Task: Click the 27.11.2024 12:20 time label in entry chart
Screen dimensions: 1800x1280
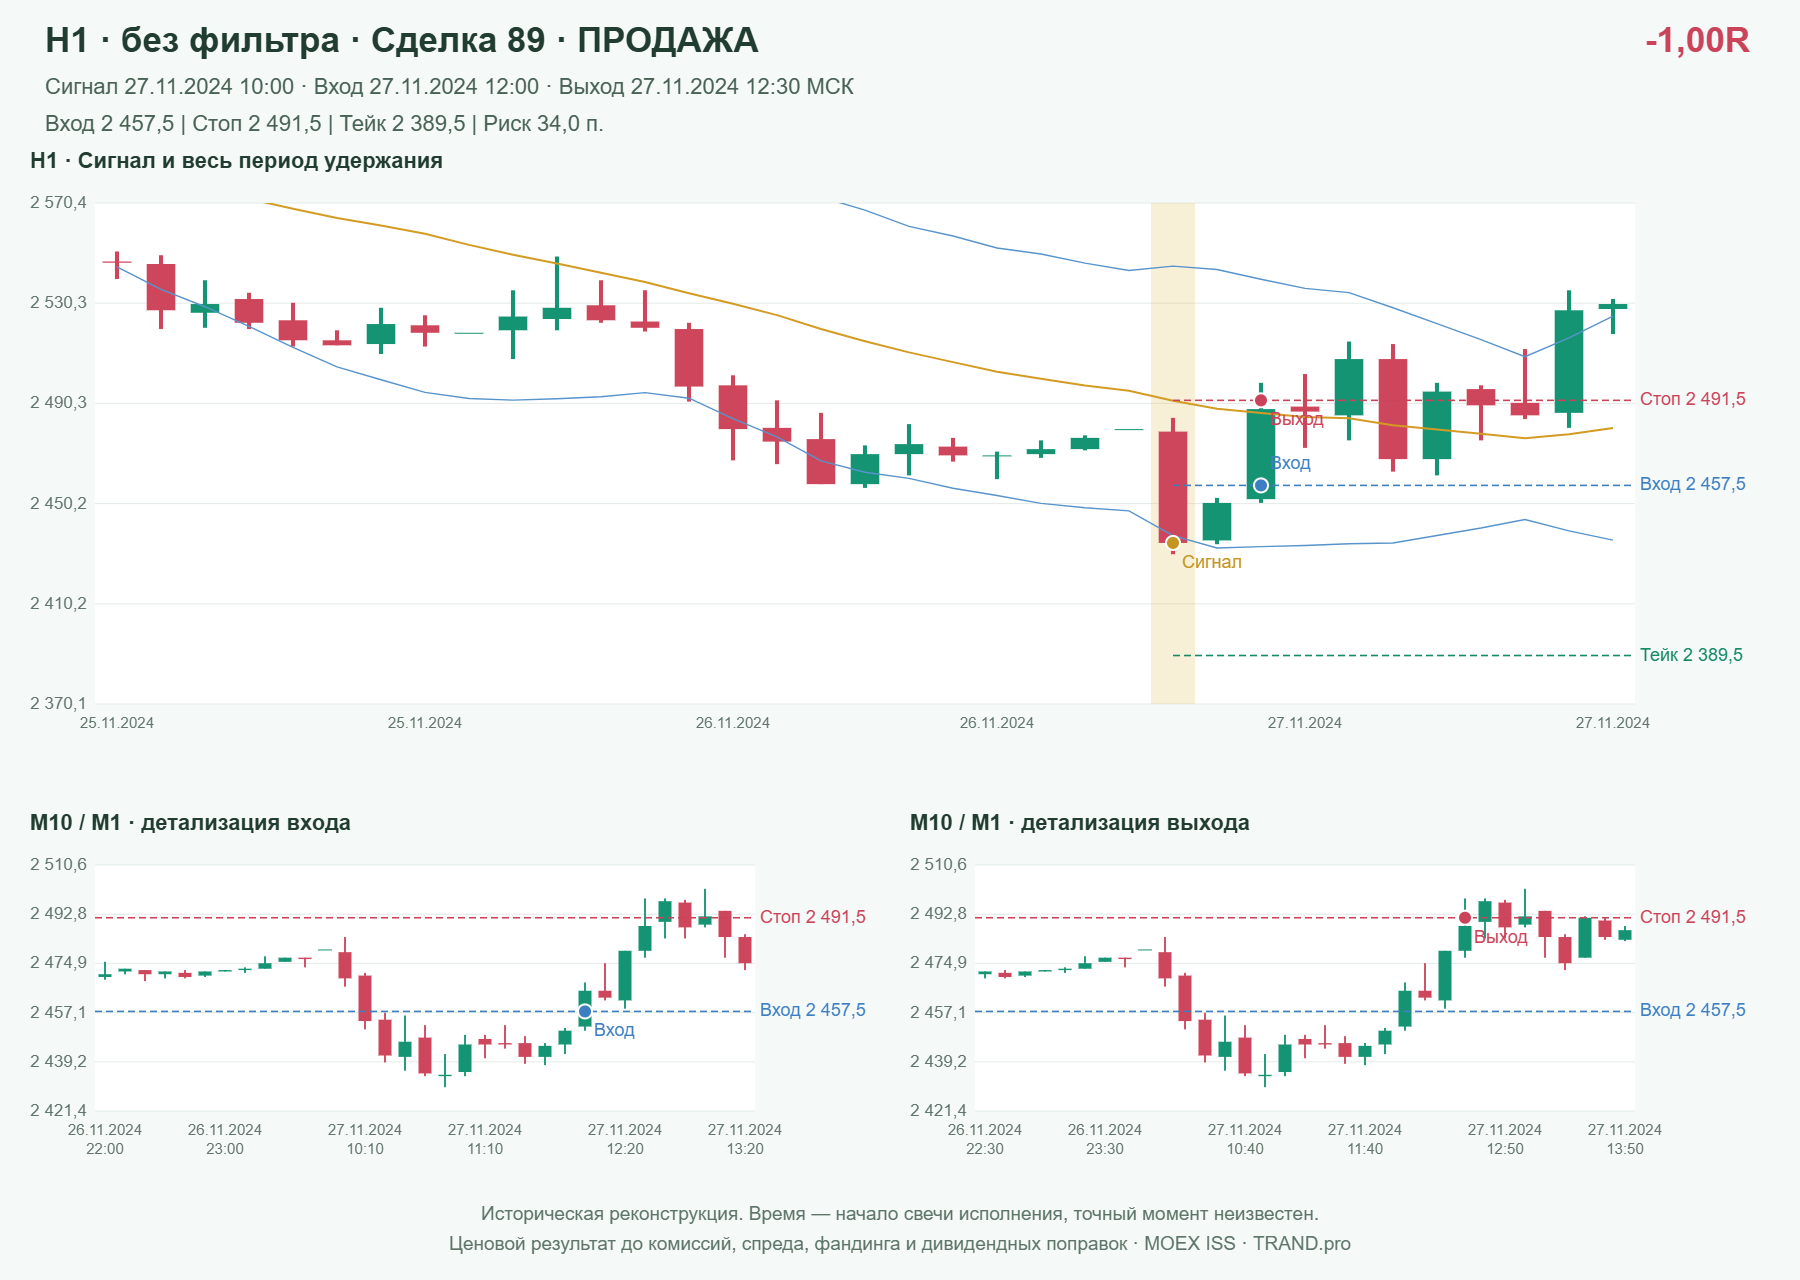Action: [625, 1139]
